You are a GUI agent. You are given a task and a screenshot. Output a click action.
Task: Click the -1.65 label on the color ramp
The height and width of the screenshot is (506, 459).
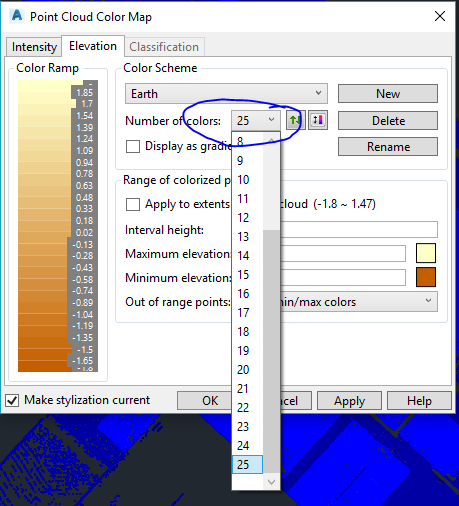(83, 361)
